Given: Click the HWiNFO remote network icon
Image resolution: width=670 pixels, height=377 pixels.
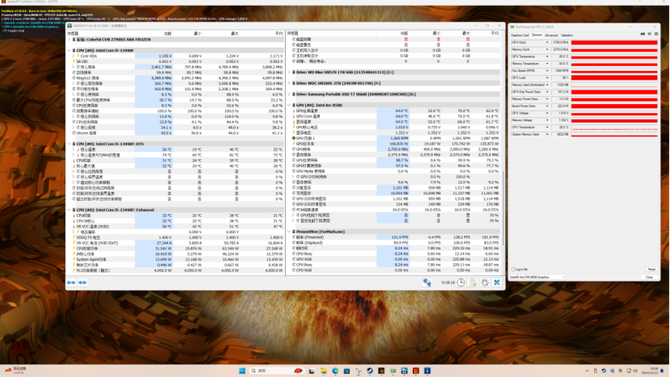Looking at the screenshot, I should point(426,283).
